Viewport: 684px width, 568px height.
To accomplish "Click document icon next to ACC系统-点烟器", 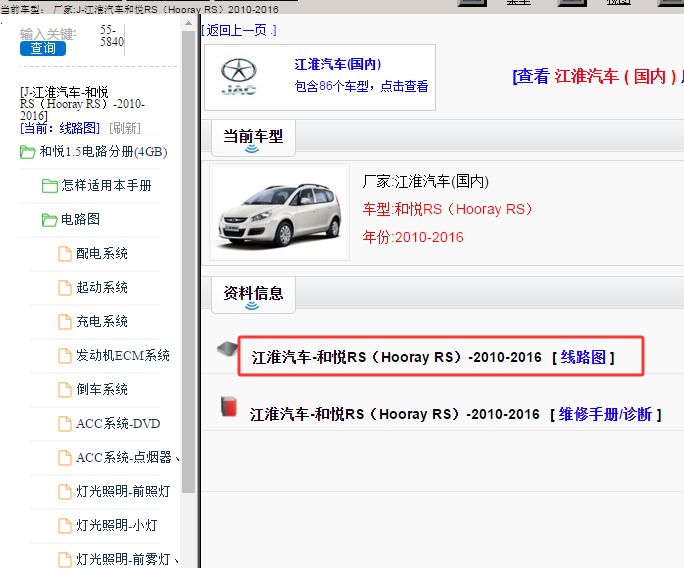I will click(x=65, y=458).
